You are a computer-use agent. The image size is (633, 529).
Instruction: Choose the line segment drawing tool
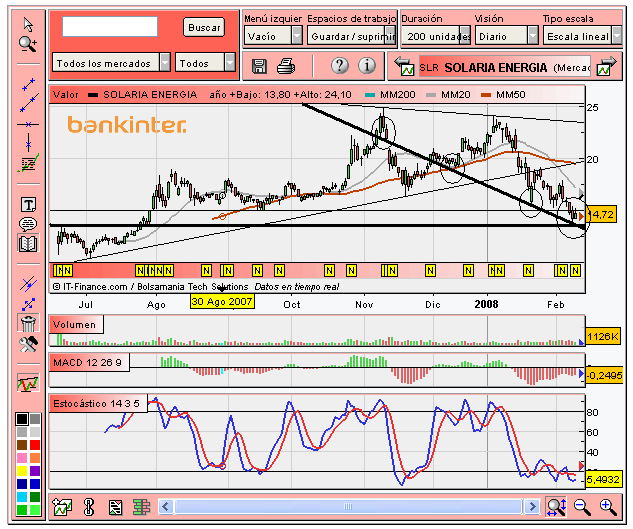(x=28, y=84)
